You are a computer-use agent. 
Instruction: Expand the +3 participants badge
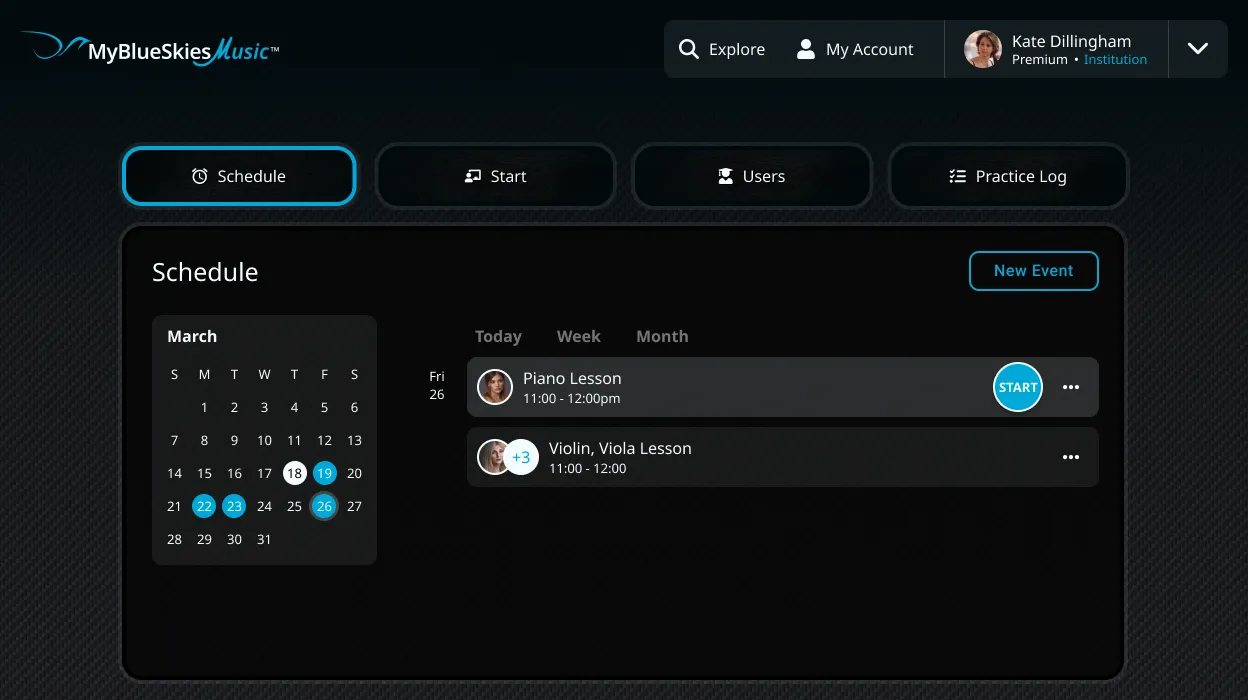[x=521, y=457]
